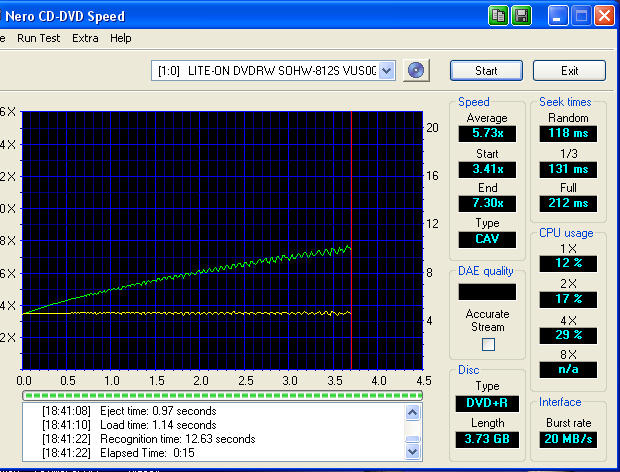This screenshot has height=472, width=620.
Task: Open the LITE-ON DVDRW drive dropdown
Action: pyautogui.click(x=386, y=71)
